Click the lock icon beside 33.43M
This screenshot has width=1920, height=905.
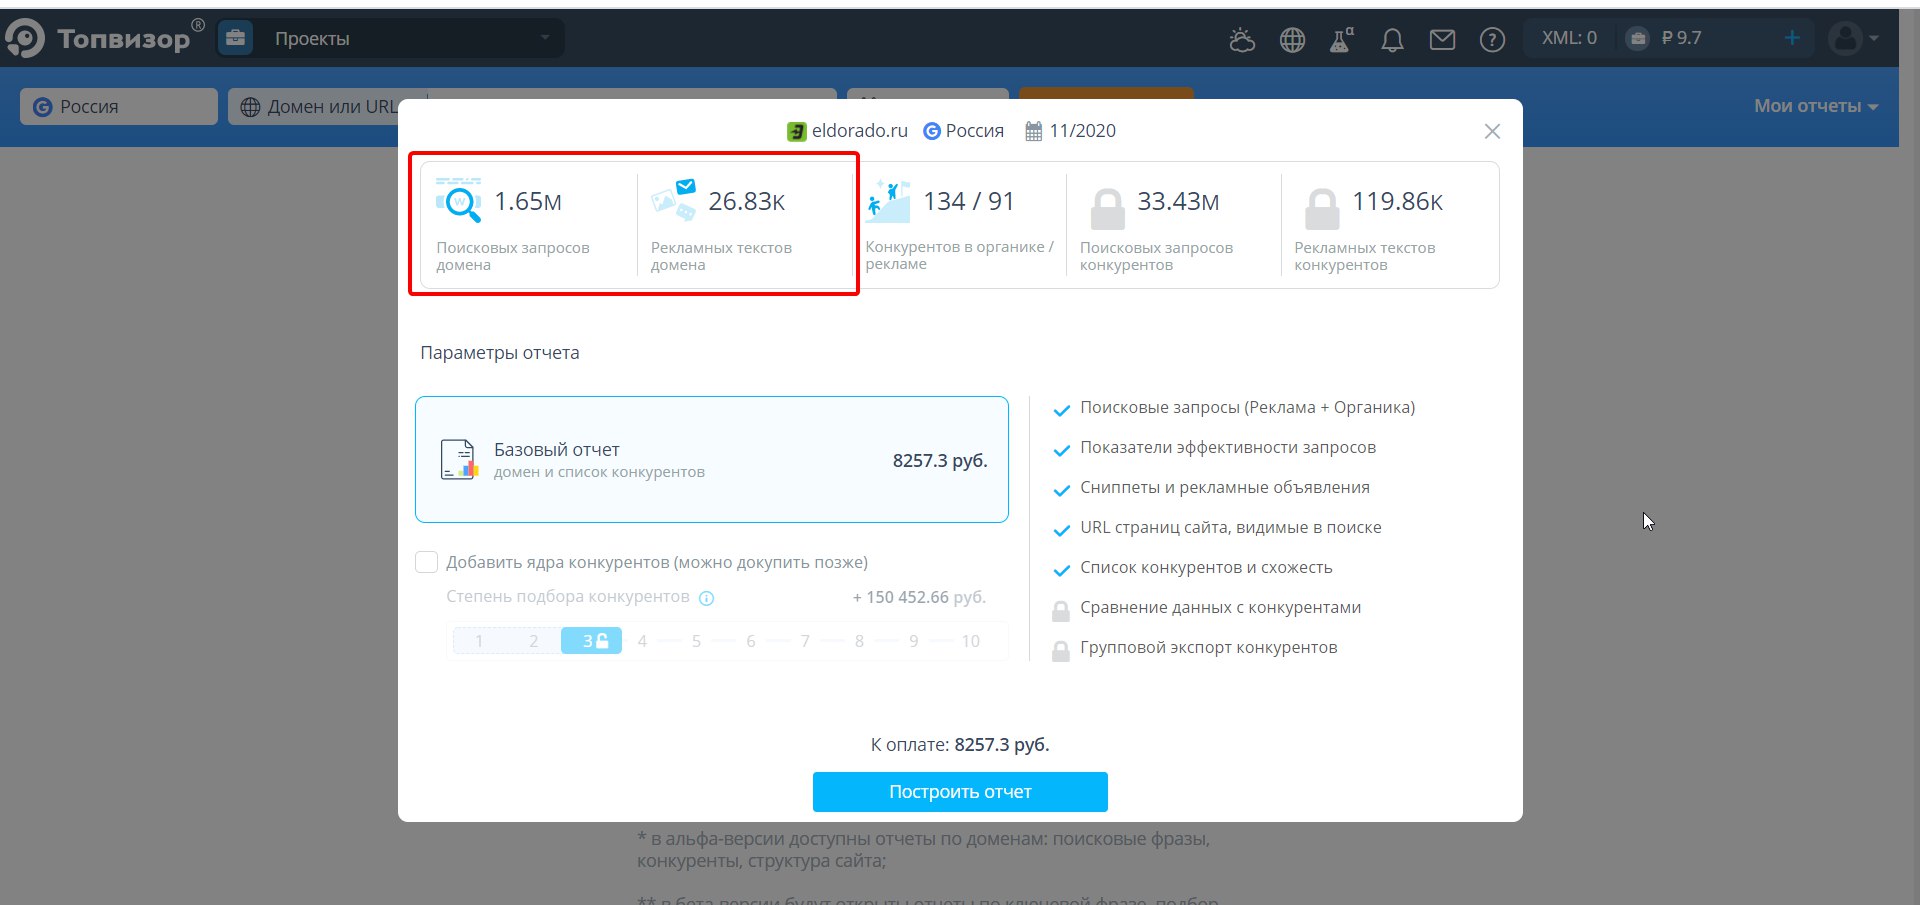coord(1107,208)
